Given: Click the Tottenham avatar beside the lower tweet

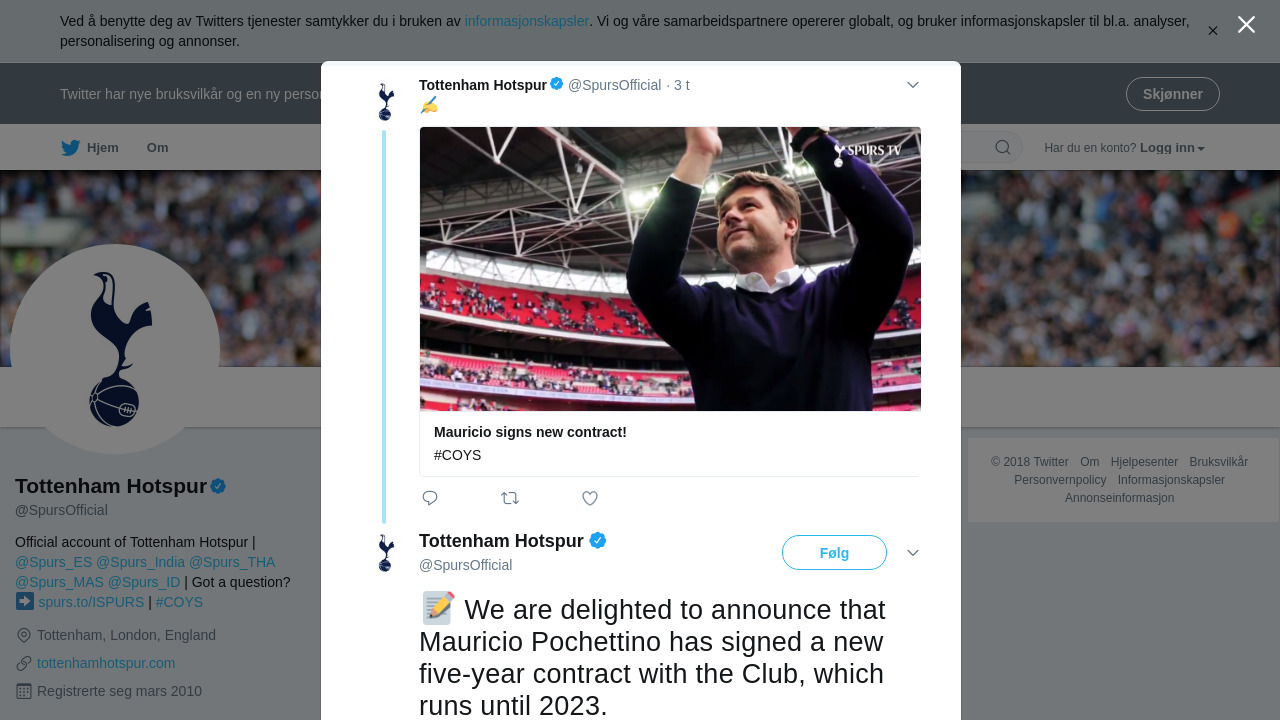Looking at the screenshot, I should coord(386,553).
